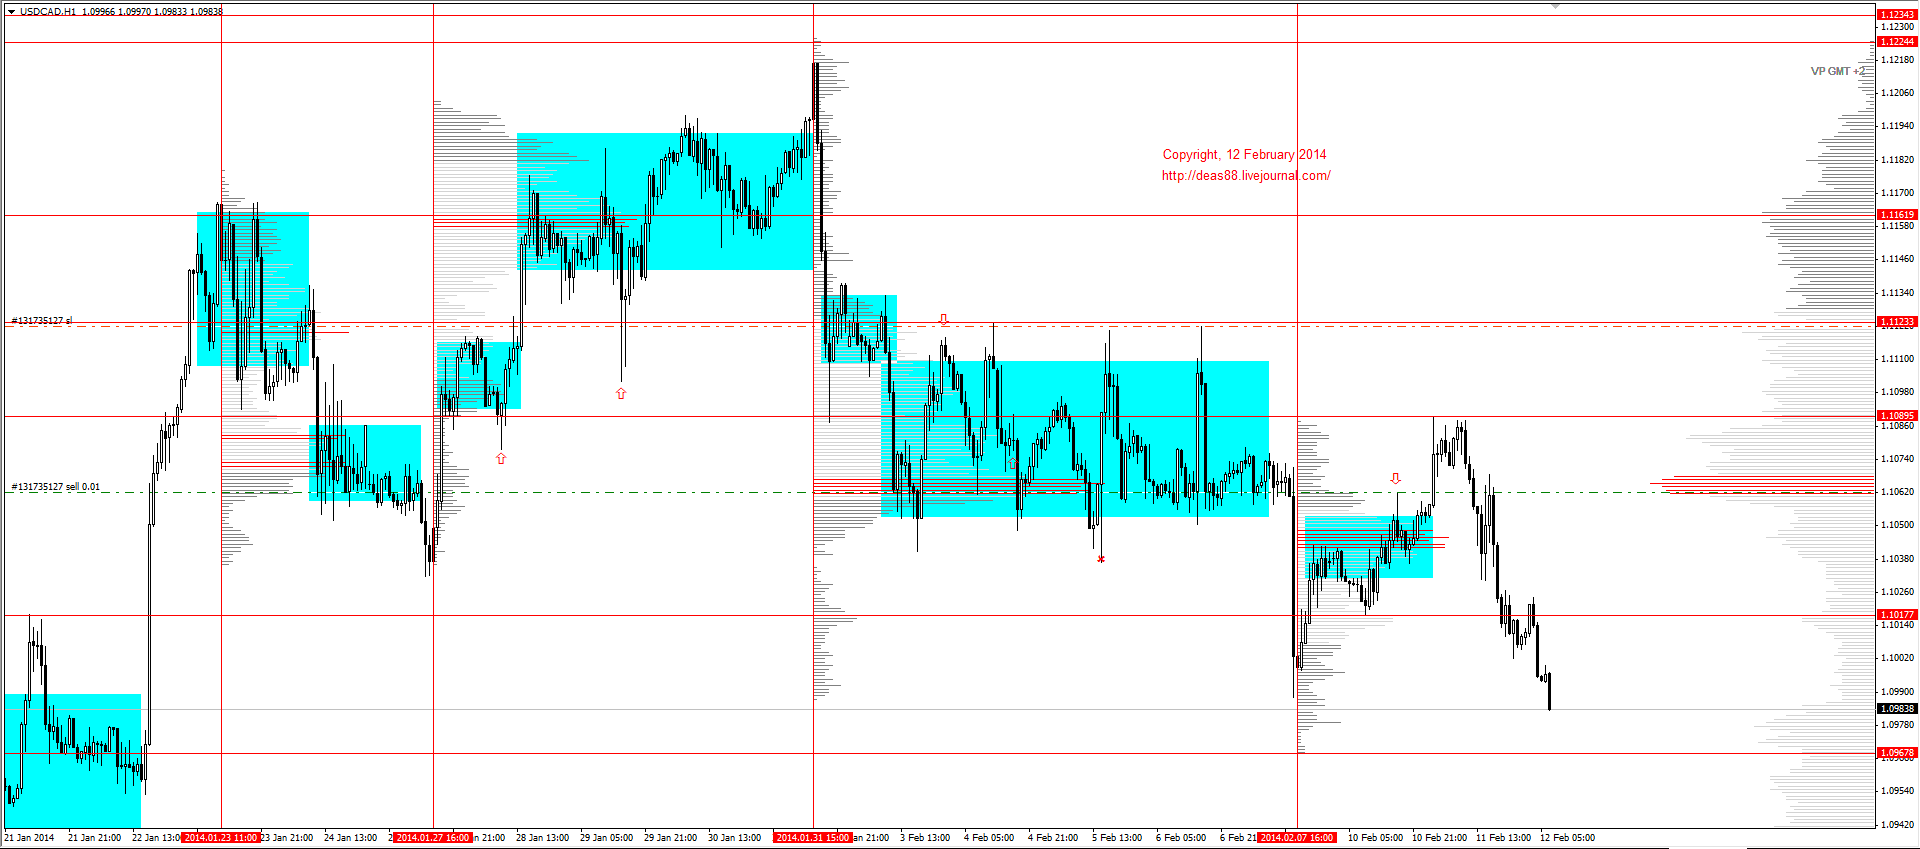Click the VP GMT +2 label
1920x849 pixels.
click(x=1837, y=72)
